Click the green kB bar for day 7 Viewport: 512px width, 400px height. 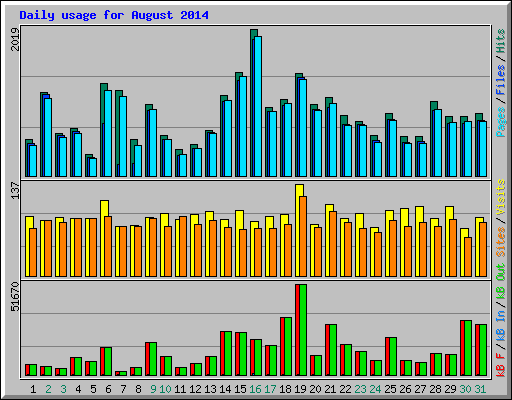[x=123, y=374]
